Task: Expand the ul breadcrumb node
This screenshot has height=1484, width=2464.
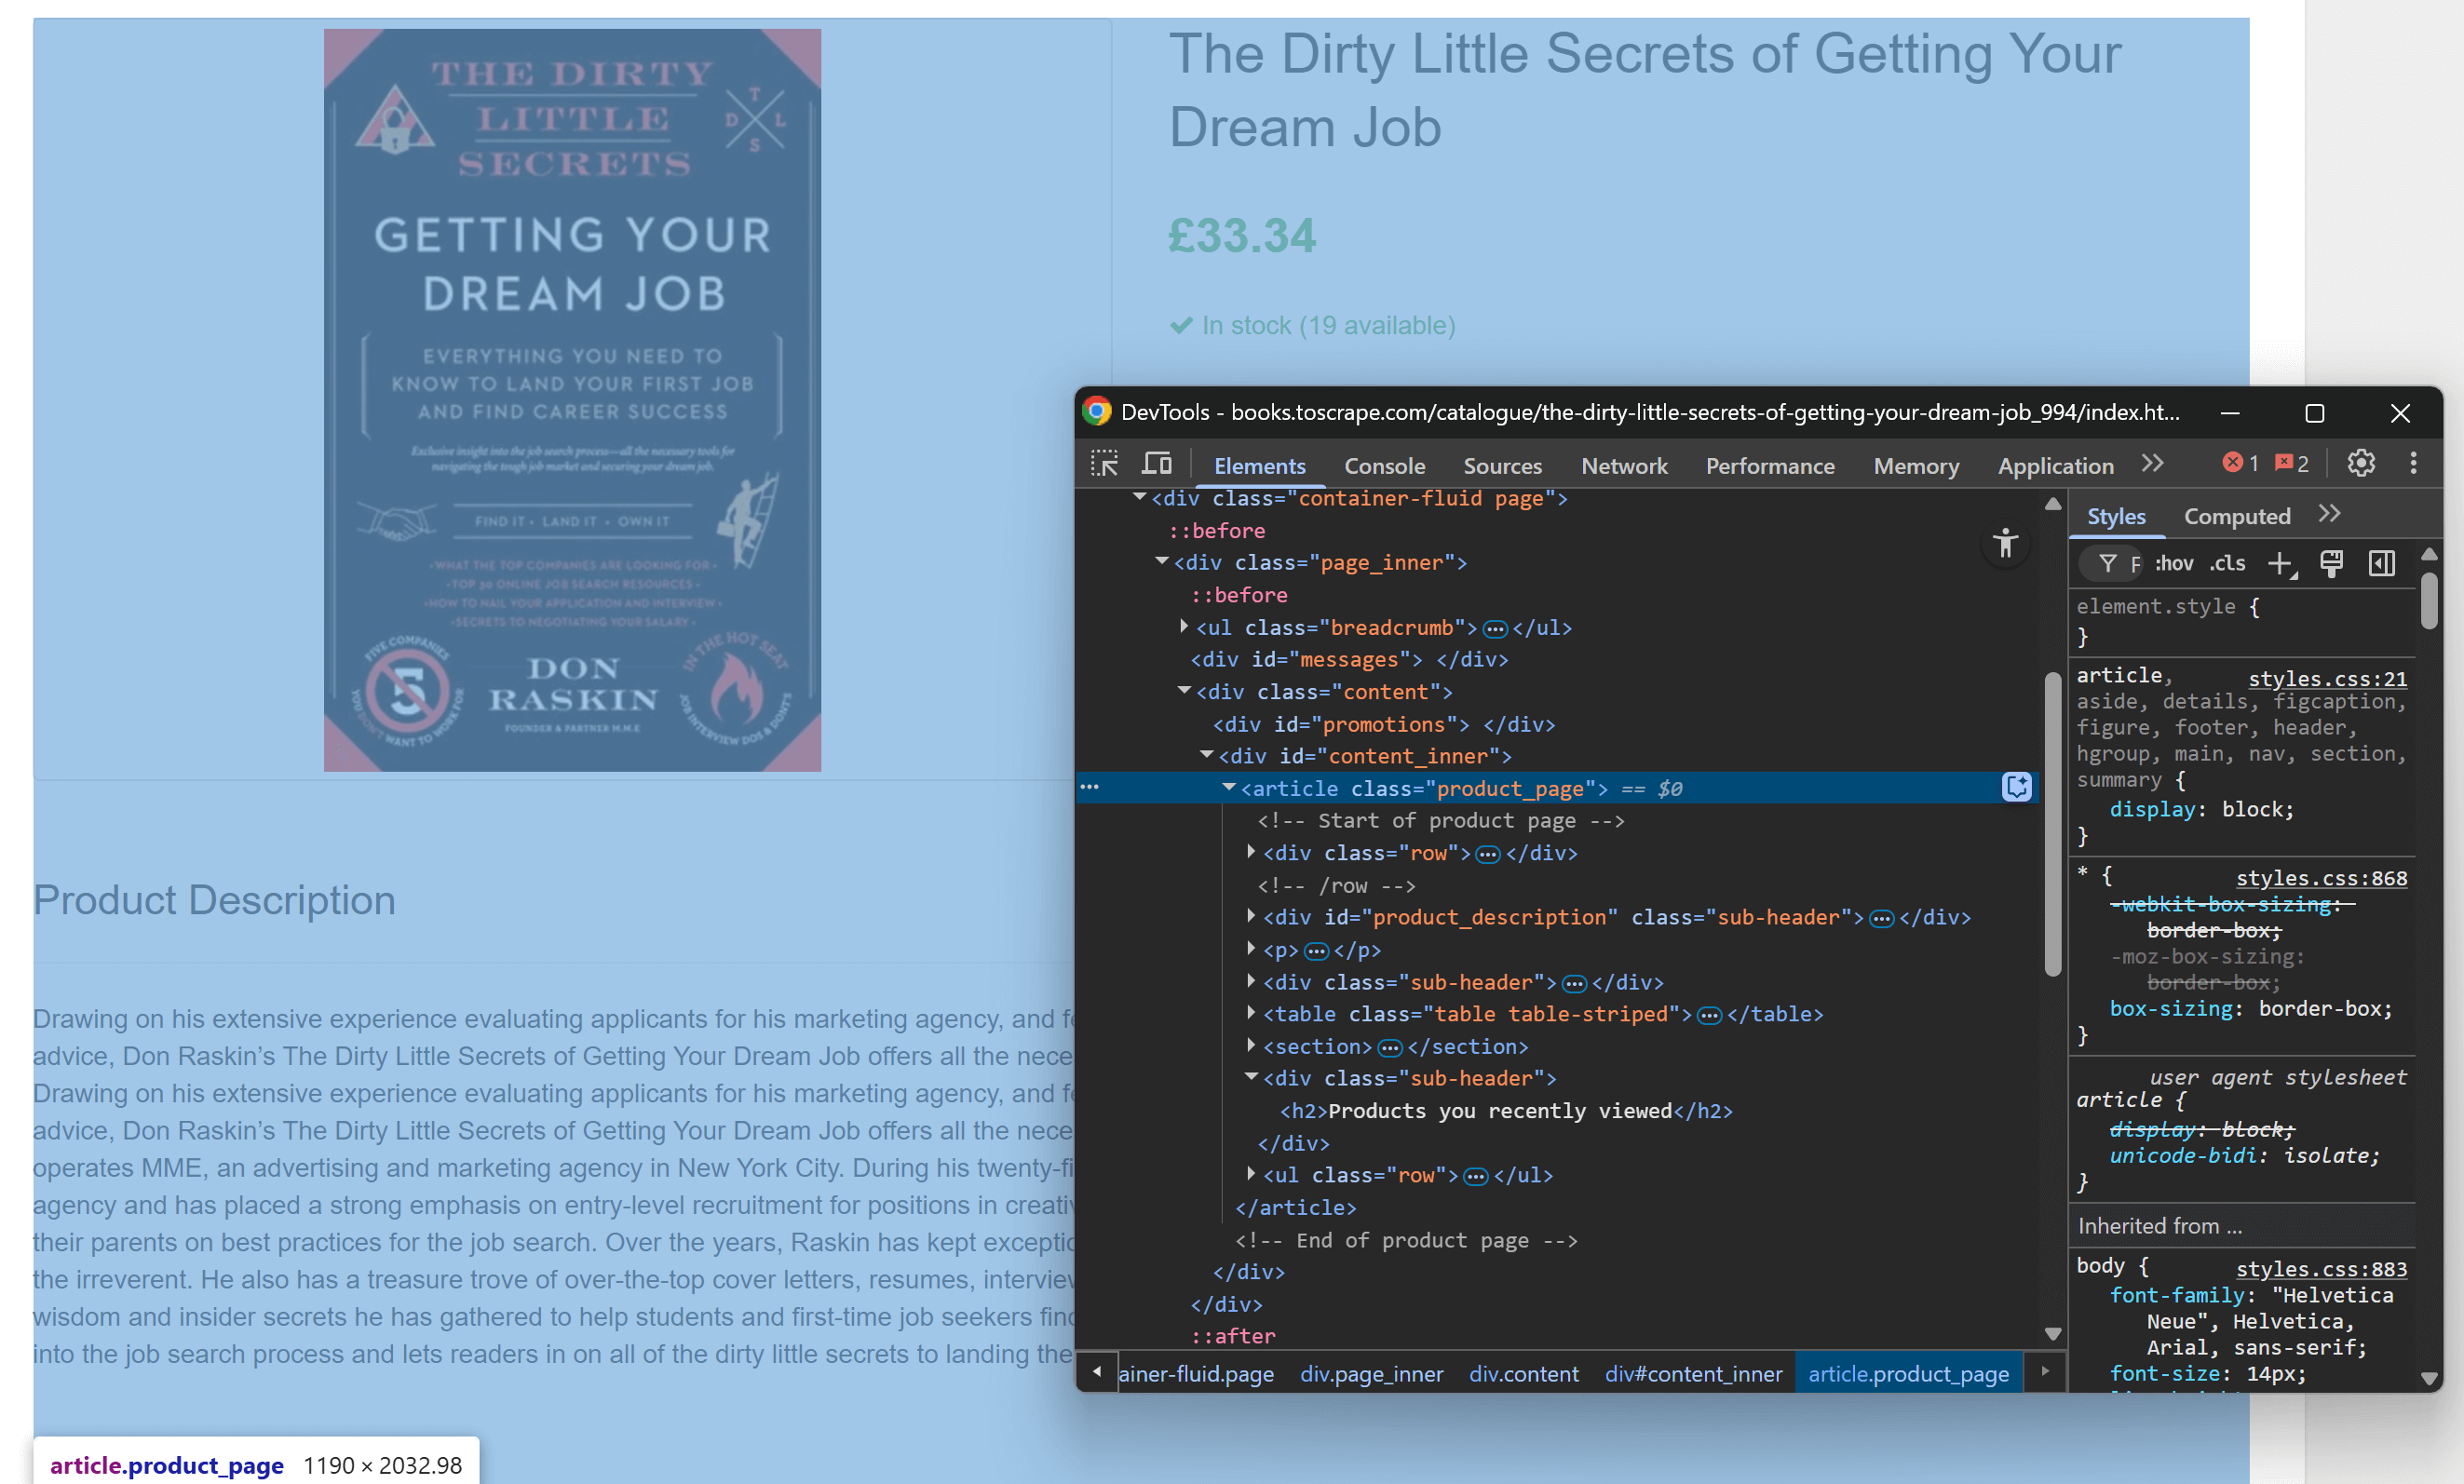Action: (x=1184, y=626)
